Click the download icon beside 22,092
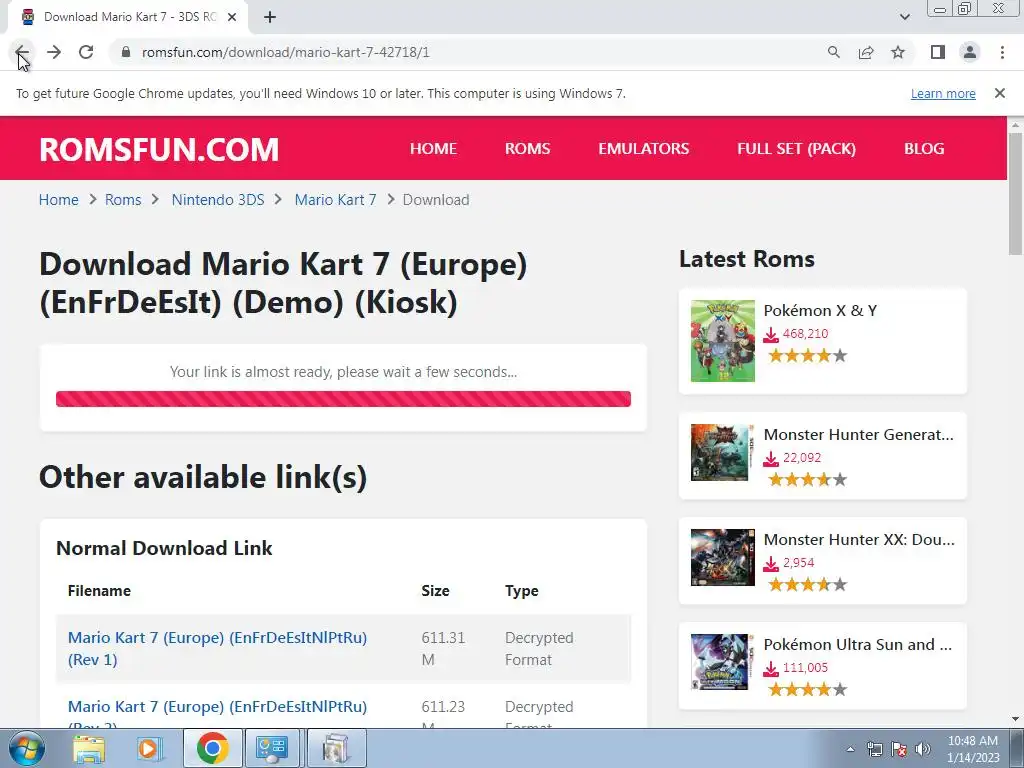This screenshot has width=1024, height=768. point(771,458)
